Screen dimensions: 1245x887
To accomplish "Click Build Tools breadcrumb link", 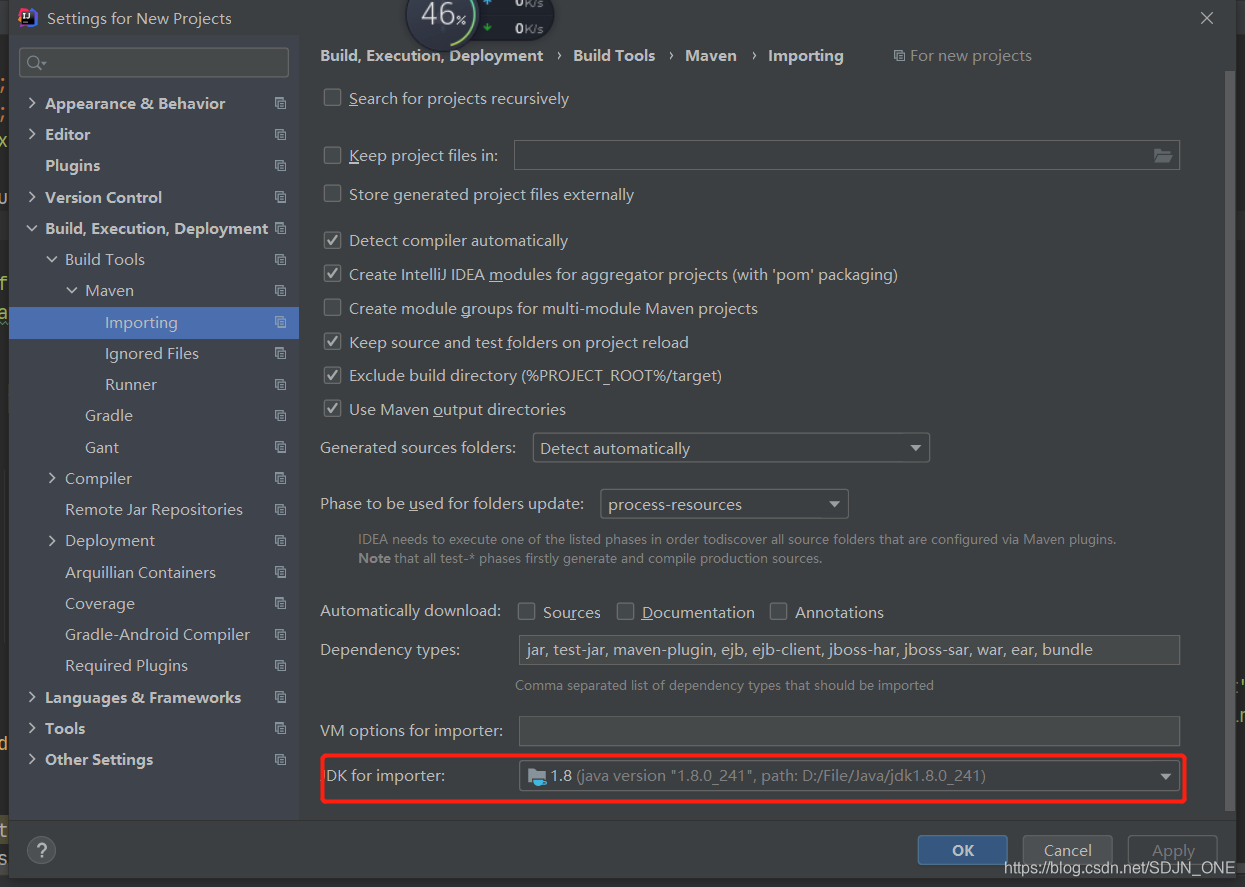I will click(614, 56).
